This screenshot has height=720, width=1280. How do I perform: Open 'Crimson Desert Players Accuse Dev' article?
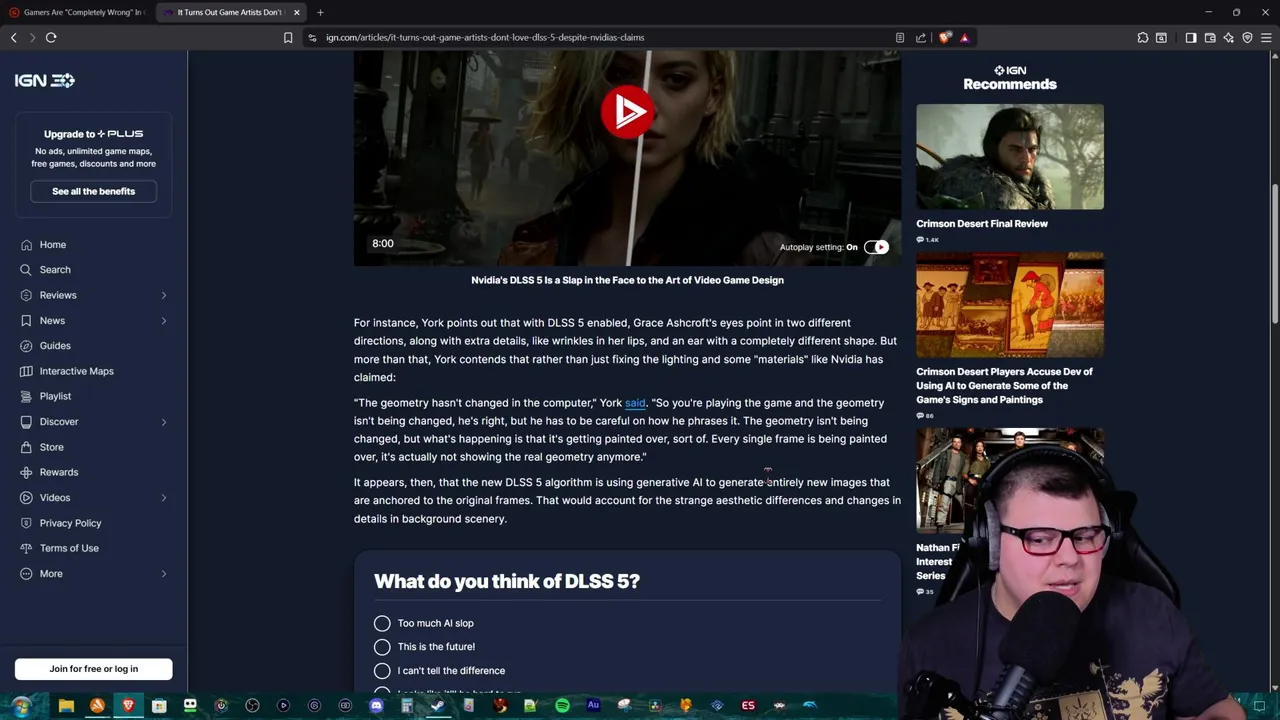pyautogui.click(x=1005, y=386)
